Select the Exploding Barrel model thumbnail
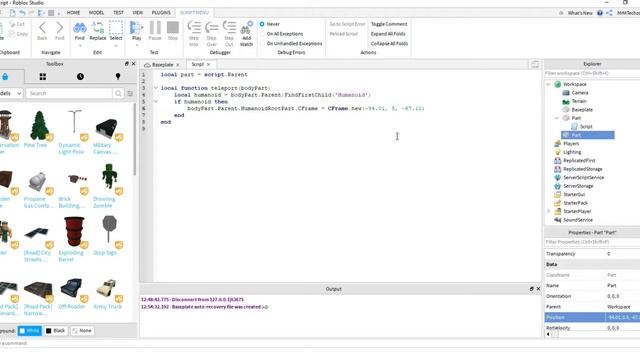Image resolution: width=640 pixels, height=360 pixels. pos(74,232)
